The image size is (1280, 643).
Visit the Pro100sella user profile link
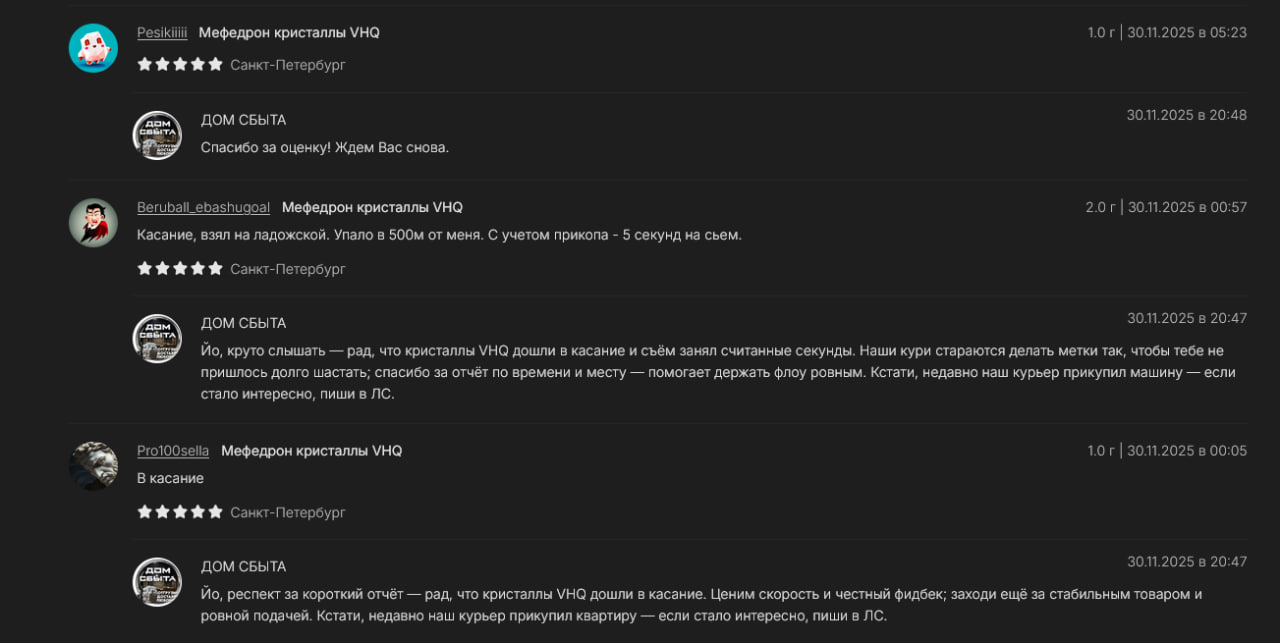pyautogui.click(x=173, y=451)
